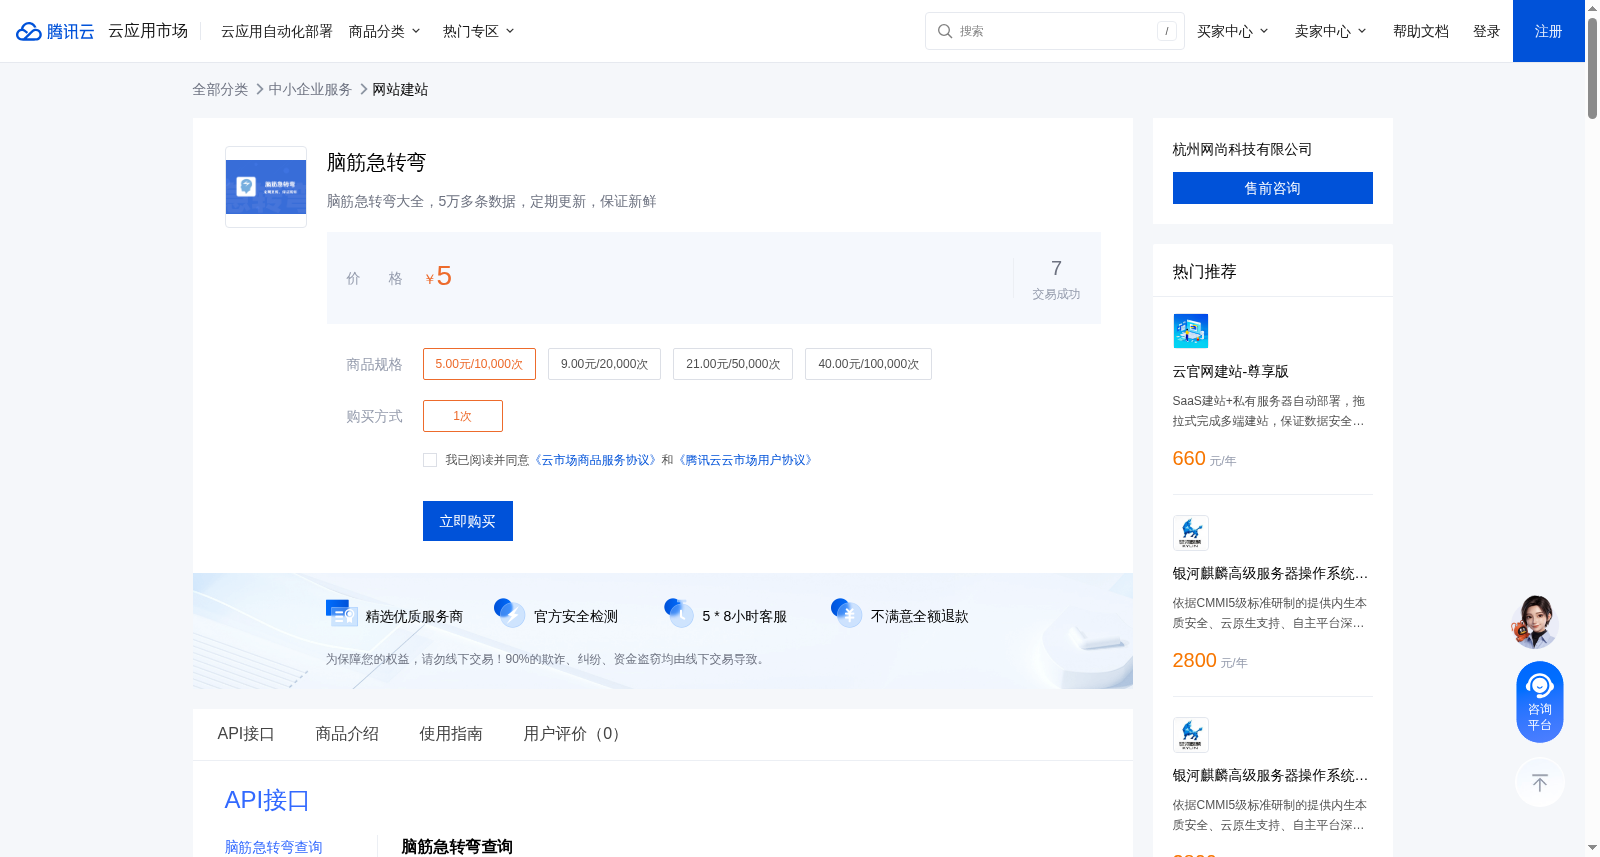1600x857 pixels.
Task: Select the 1次 purchase option
Action: [x=463, y=416]
